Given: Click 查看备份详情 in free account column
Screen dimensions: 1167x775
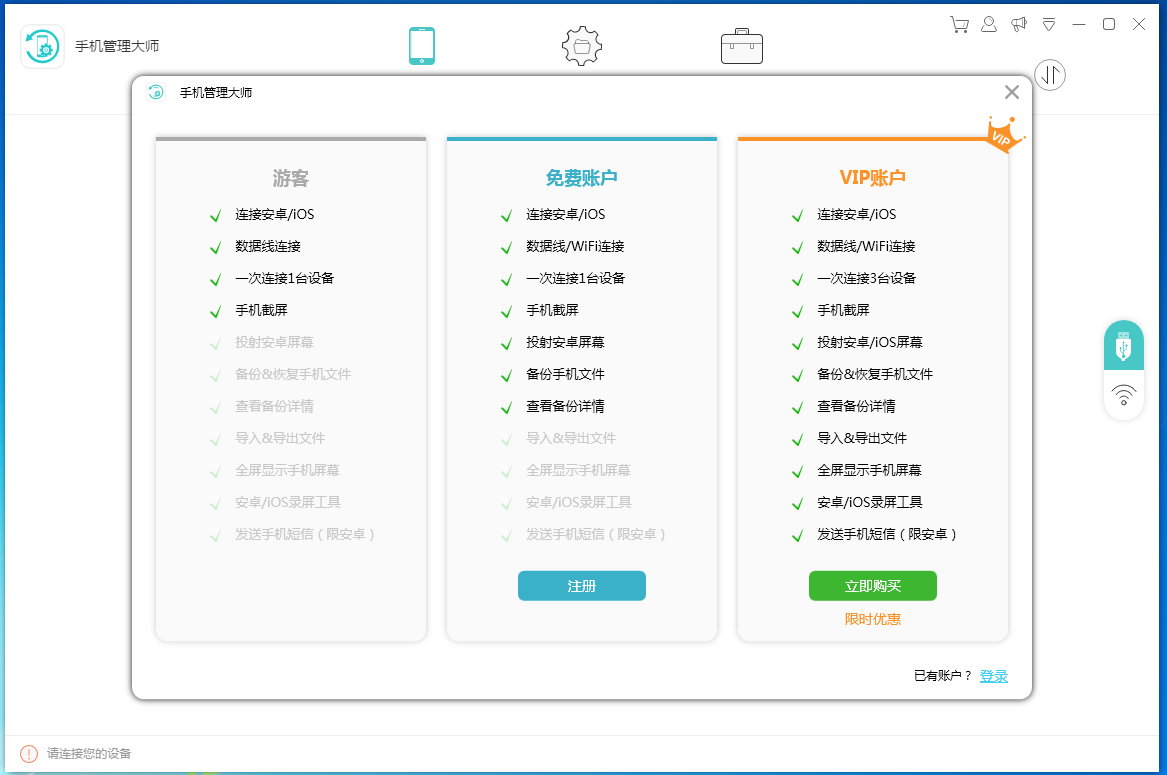Looking at the screenshot, I should tap(566, 406).
